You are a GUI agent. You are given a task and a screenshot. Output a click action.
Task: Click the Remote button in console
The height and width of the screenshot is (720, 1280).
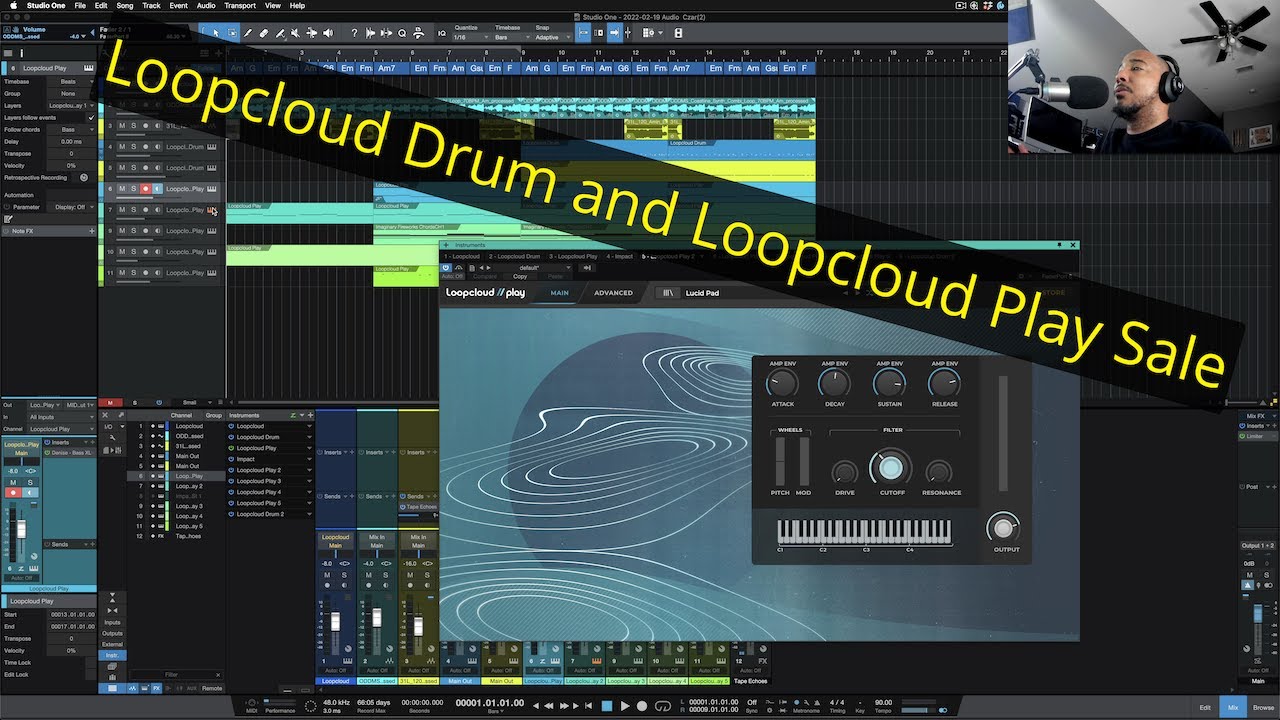click(212, 688)
